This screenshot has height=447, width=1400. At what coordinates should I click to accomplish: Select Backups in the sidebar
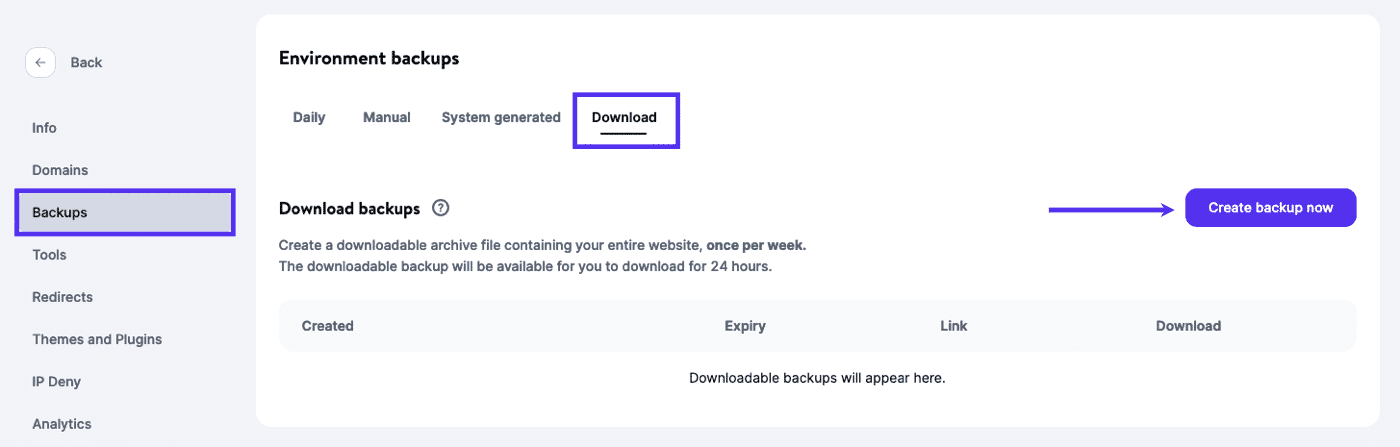click(60, 213)
